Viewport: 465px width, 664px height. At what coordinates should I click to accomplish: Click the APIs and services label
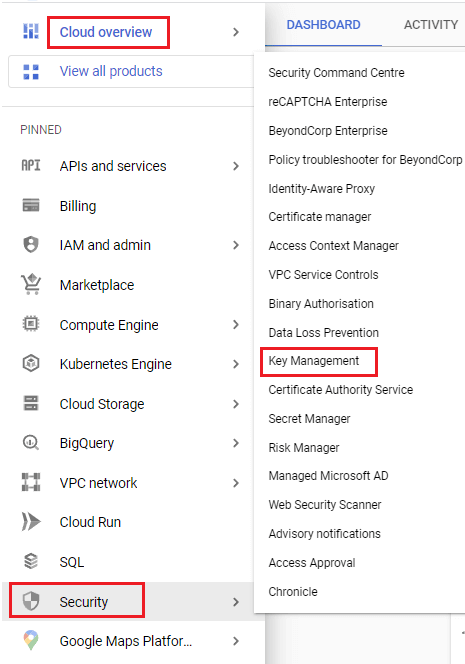click(x=113, y=166)
